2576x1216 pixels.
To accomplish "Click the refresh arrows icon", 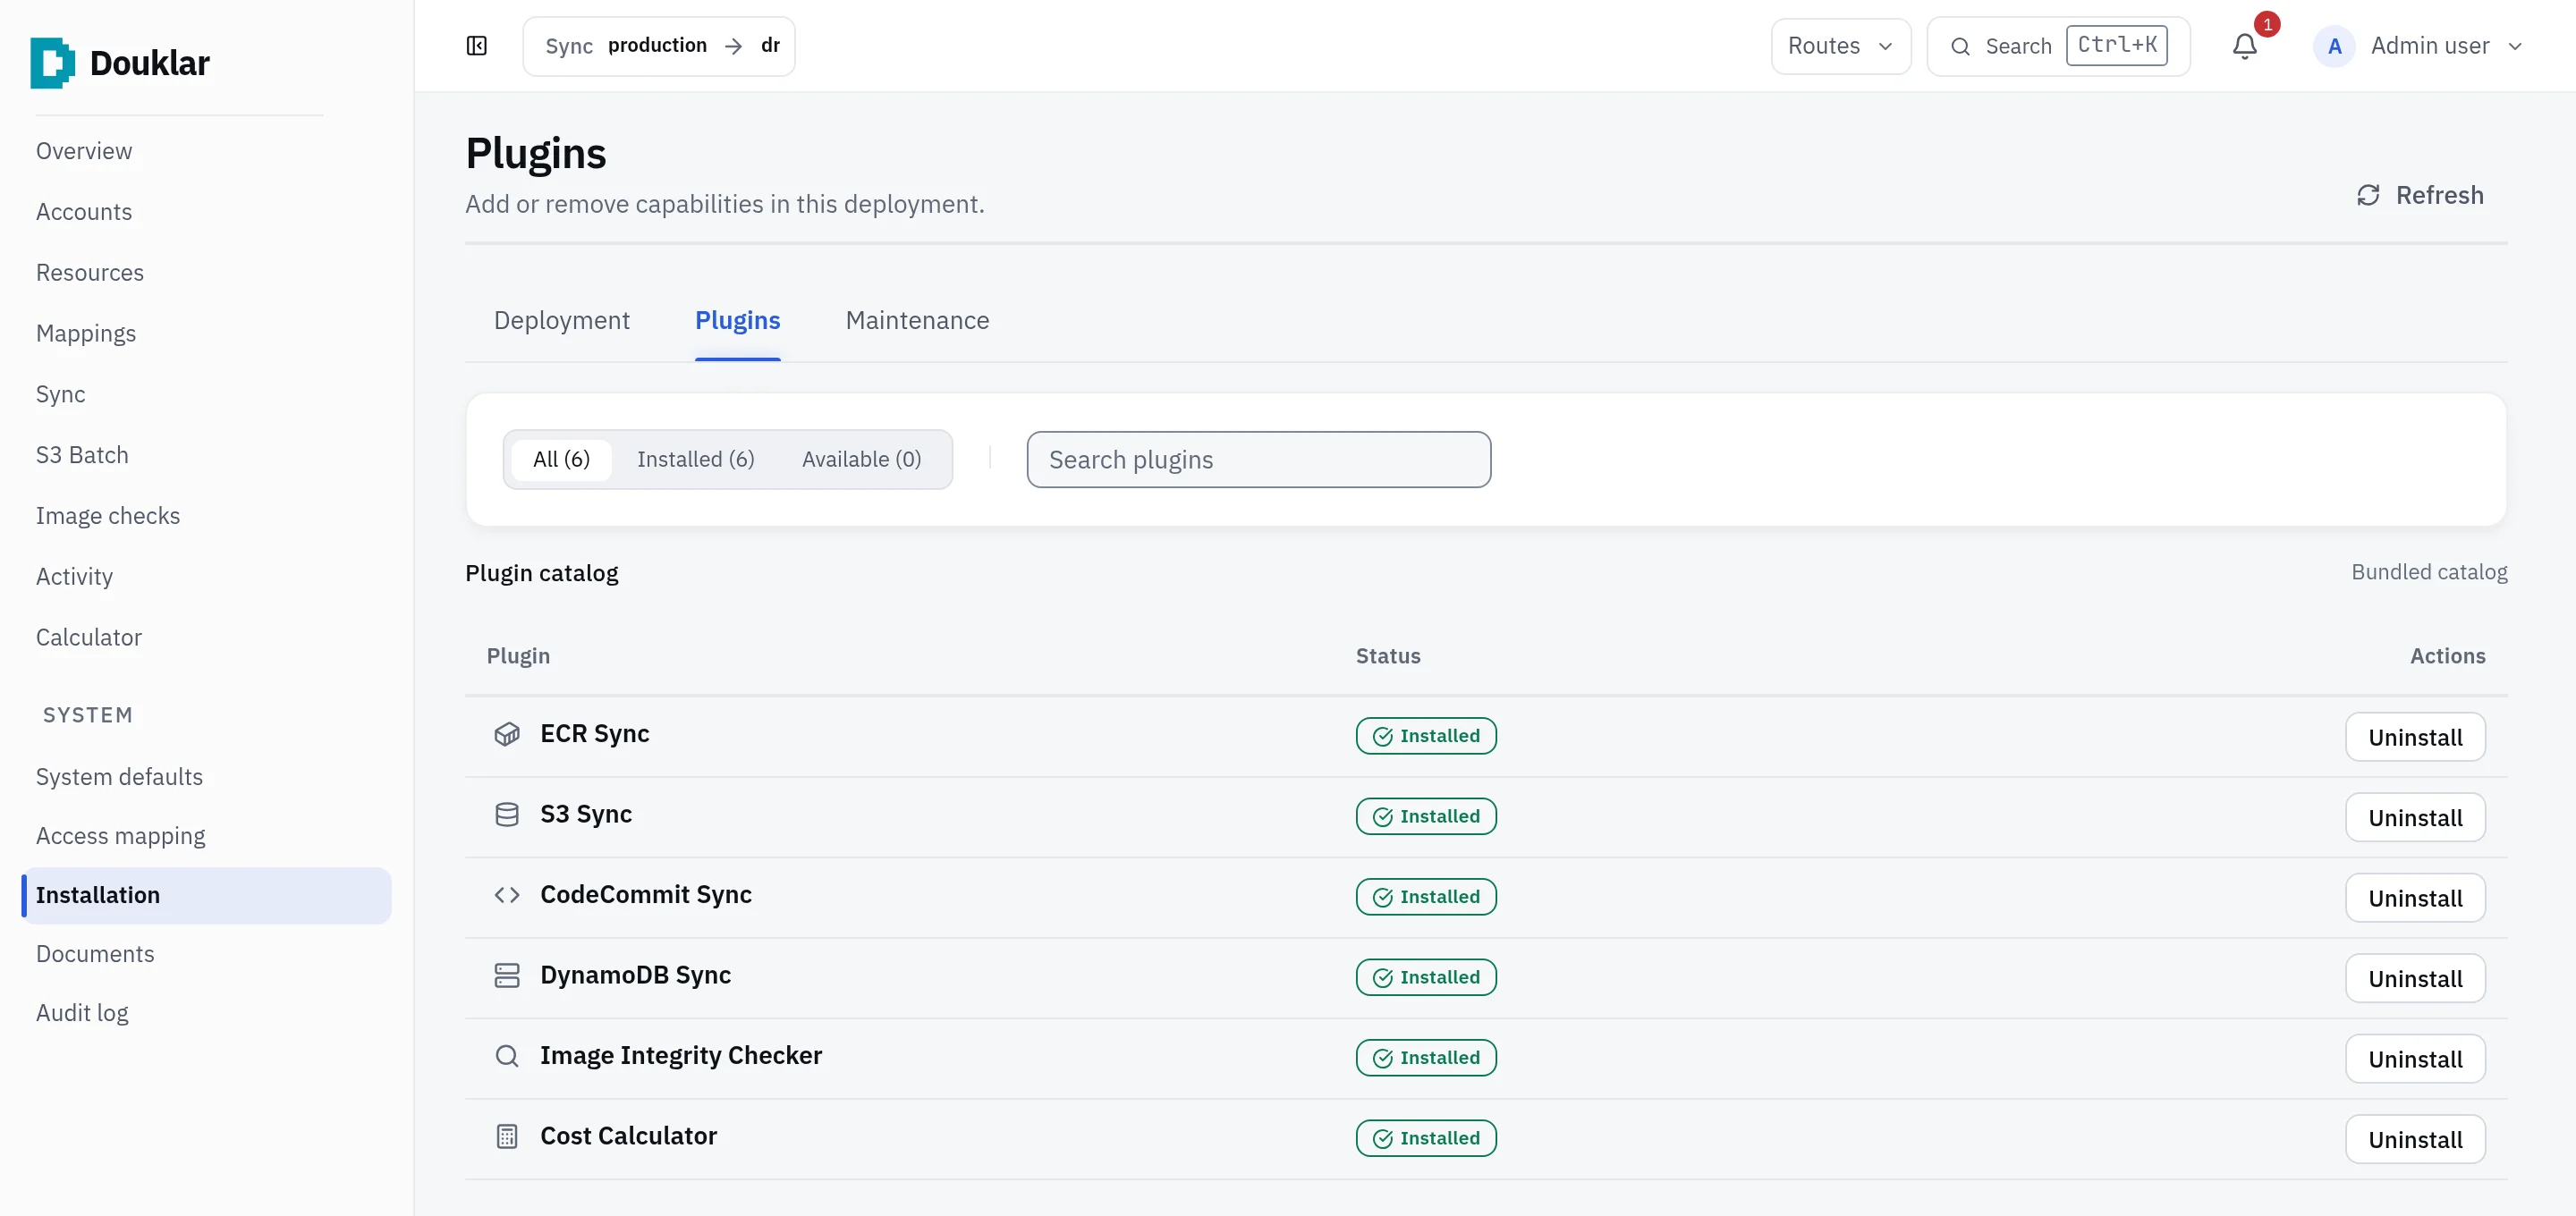I will pos(2368,195).
